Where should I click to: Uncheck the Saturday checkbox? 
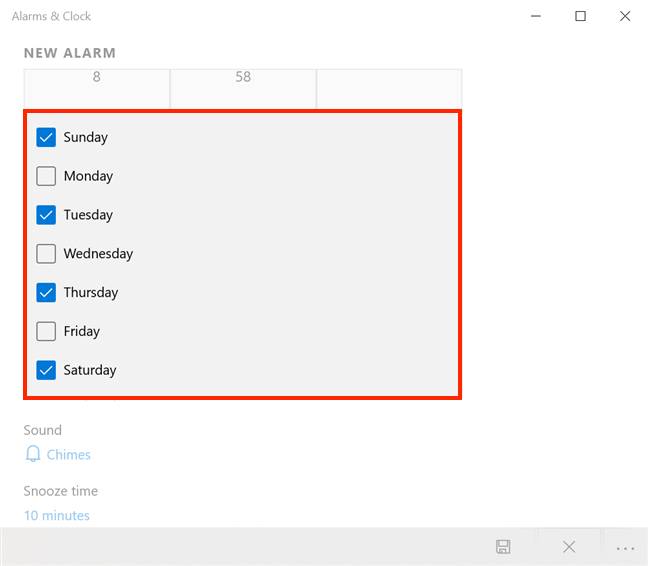coord(46,370)
